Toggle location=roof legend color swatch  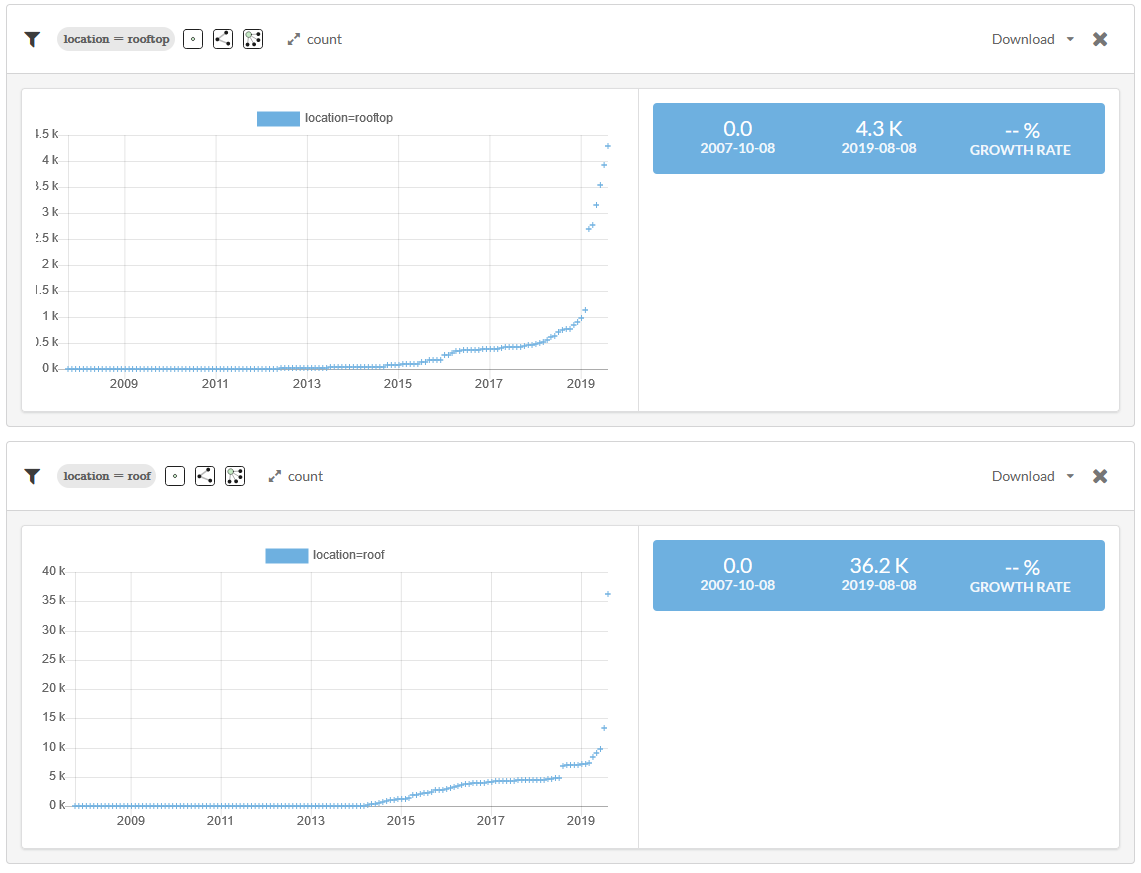pos(286,556)
